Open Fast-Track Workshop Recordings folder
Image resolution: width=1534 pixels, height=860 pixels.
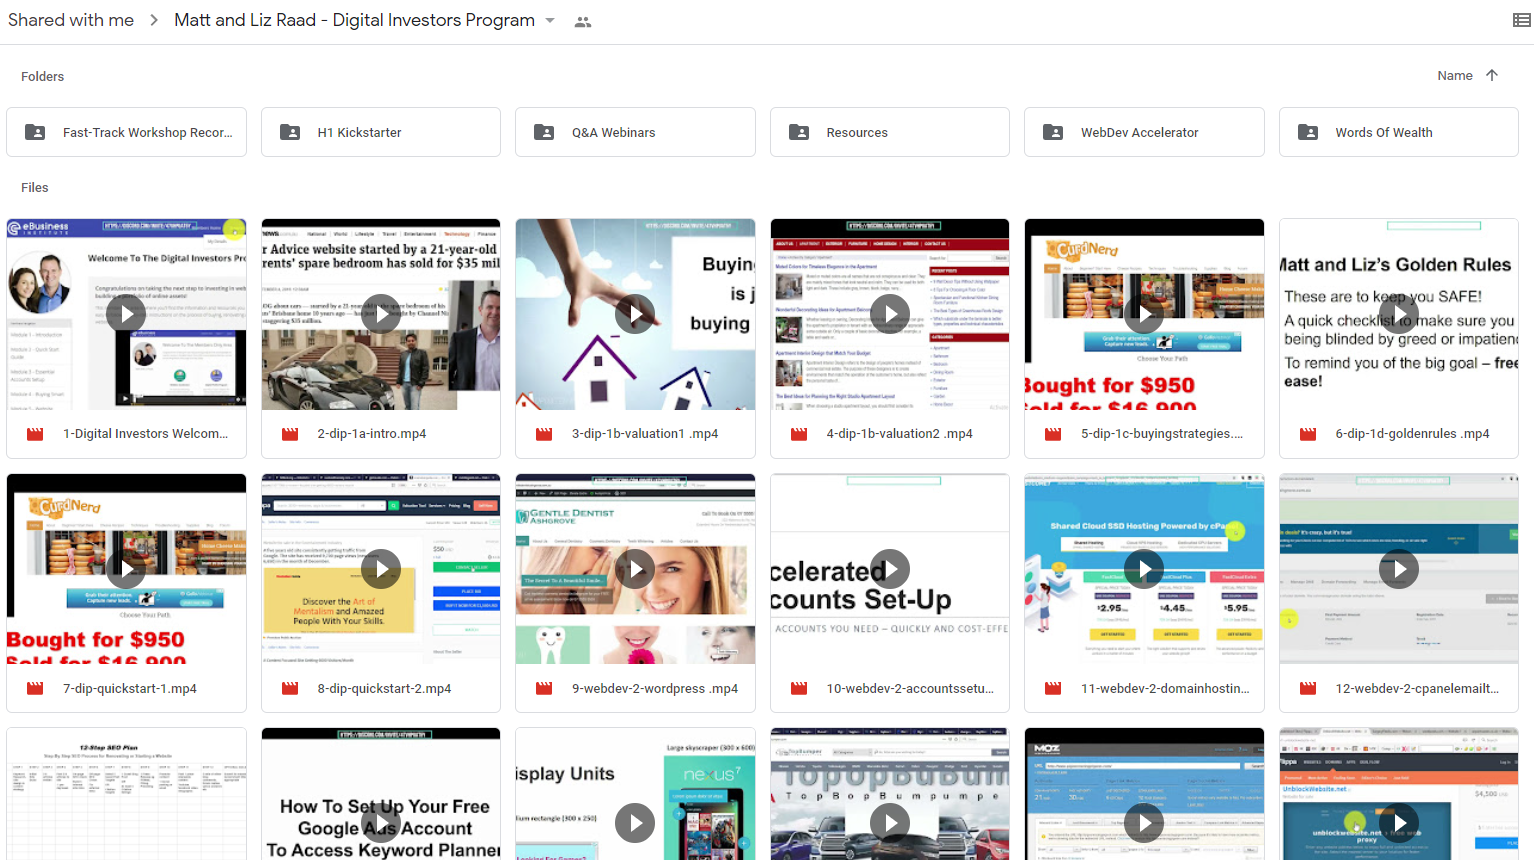(126, 132)
